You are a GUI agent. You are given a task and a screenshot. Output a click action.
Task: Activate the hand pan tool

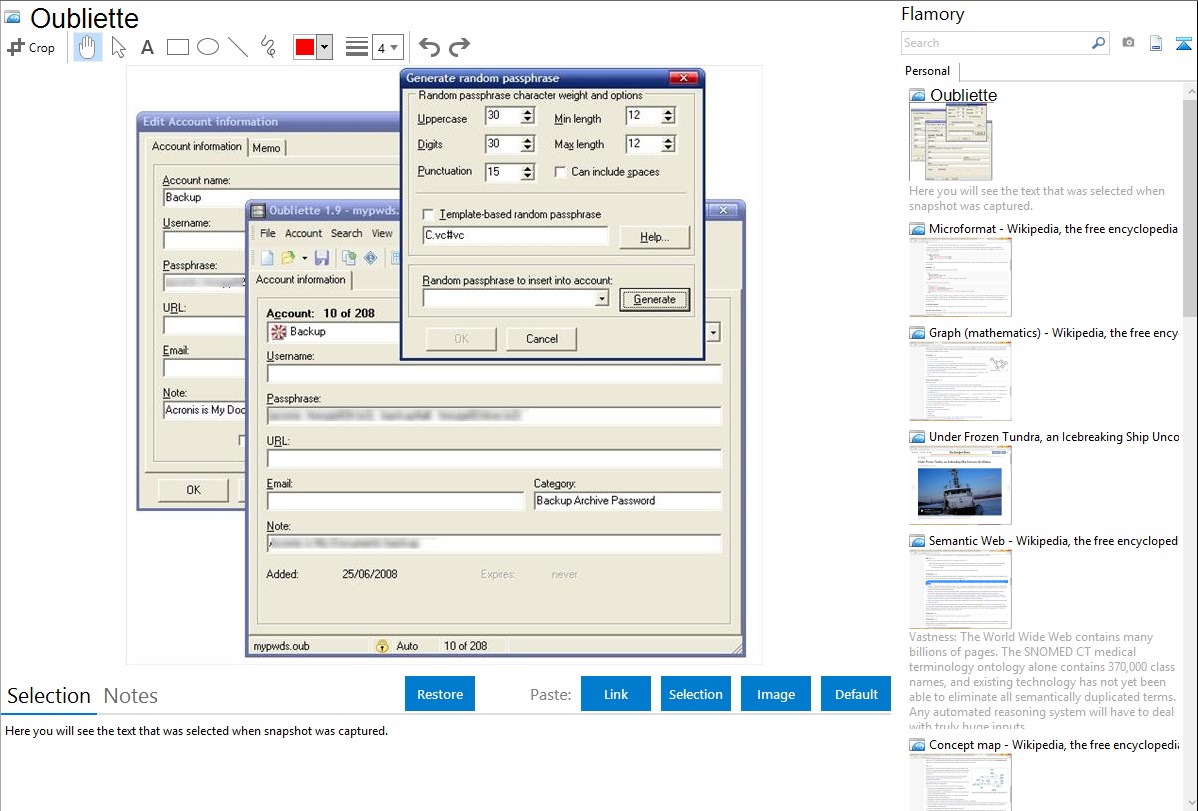click(x=88, y=47)
